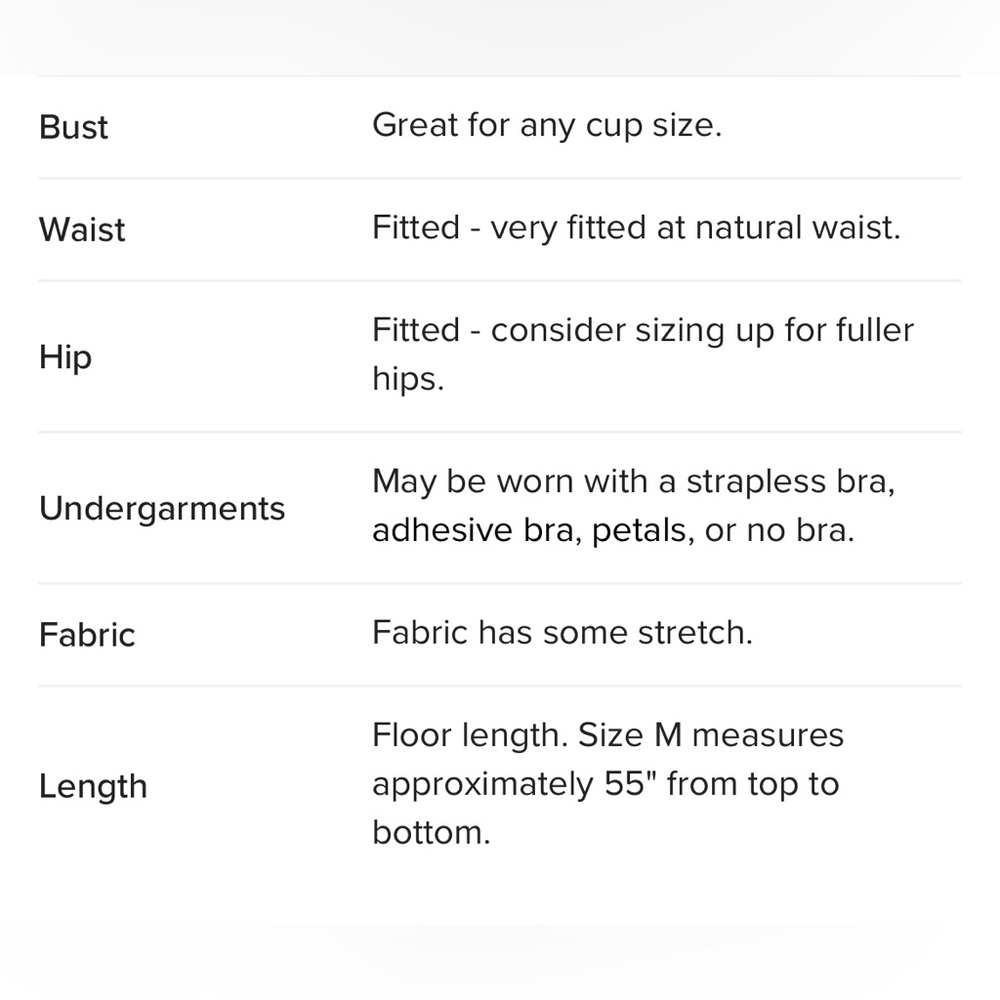1000x1000 pixels.
Task: Click 'no bra.' at Undergarments end
Action: pyautogui.click(x=801, y=531)
